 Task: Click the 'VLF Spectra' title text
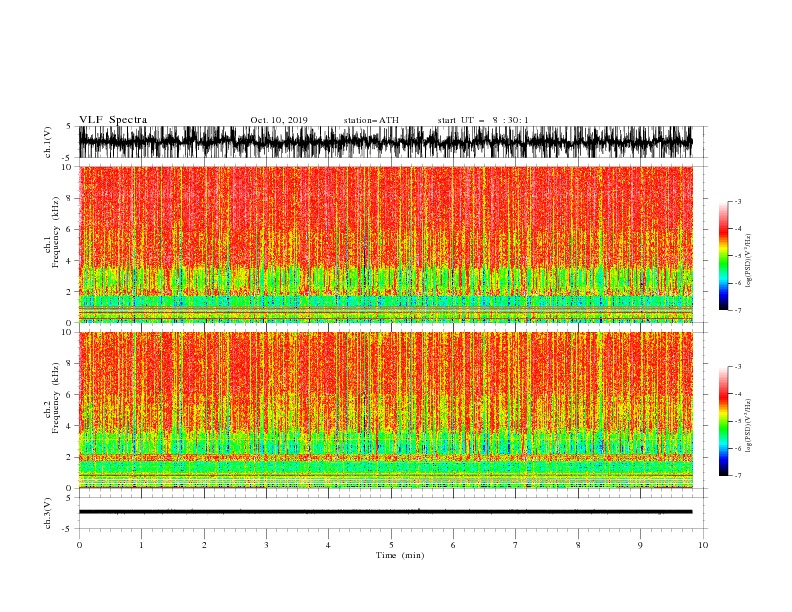pyautogui.click(x=113, y=120)
